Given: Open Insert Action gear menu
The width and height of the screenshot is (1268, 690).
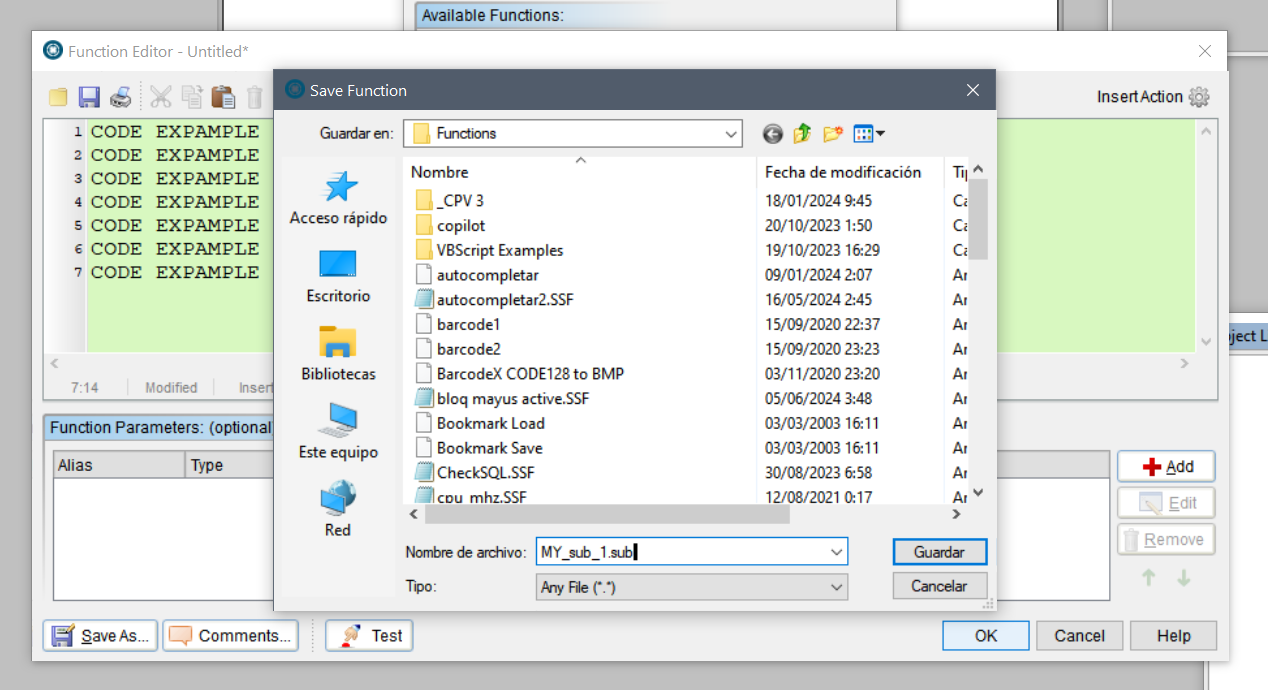Looking at the screenshot, I should pos(1199,97).
